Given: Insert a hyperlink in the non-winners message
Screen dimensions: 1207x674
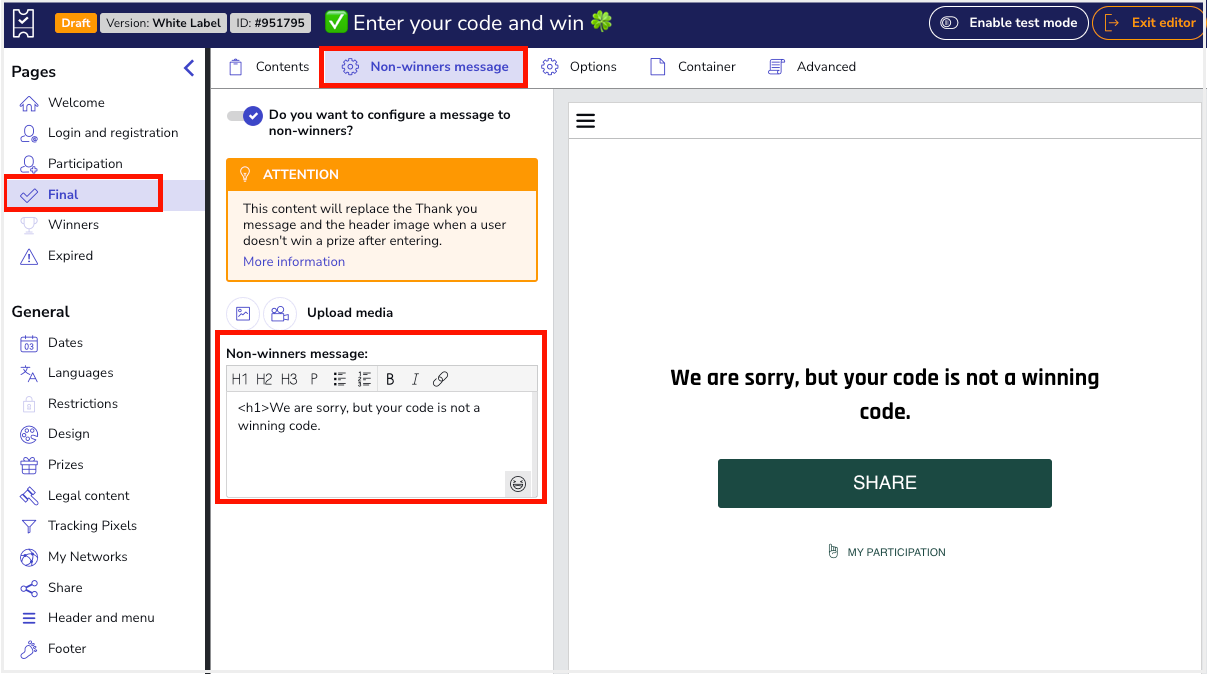Looking at the screenshot, I should coord(440,379).
